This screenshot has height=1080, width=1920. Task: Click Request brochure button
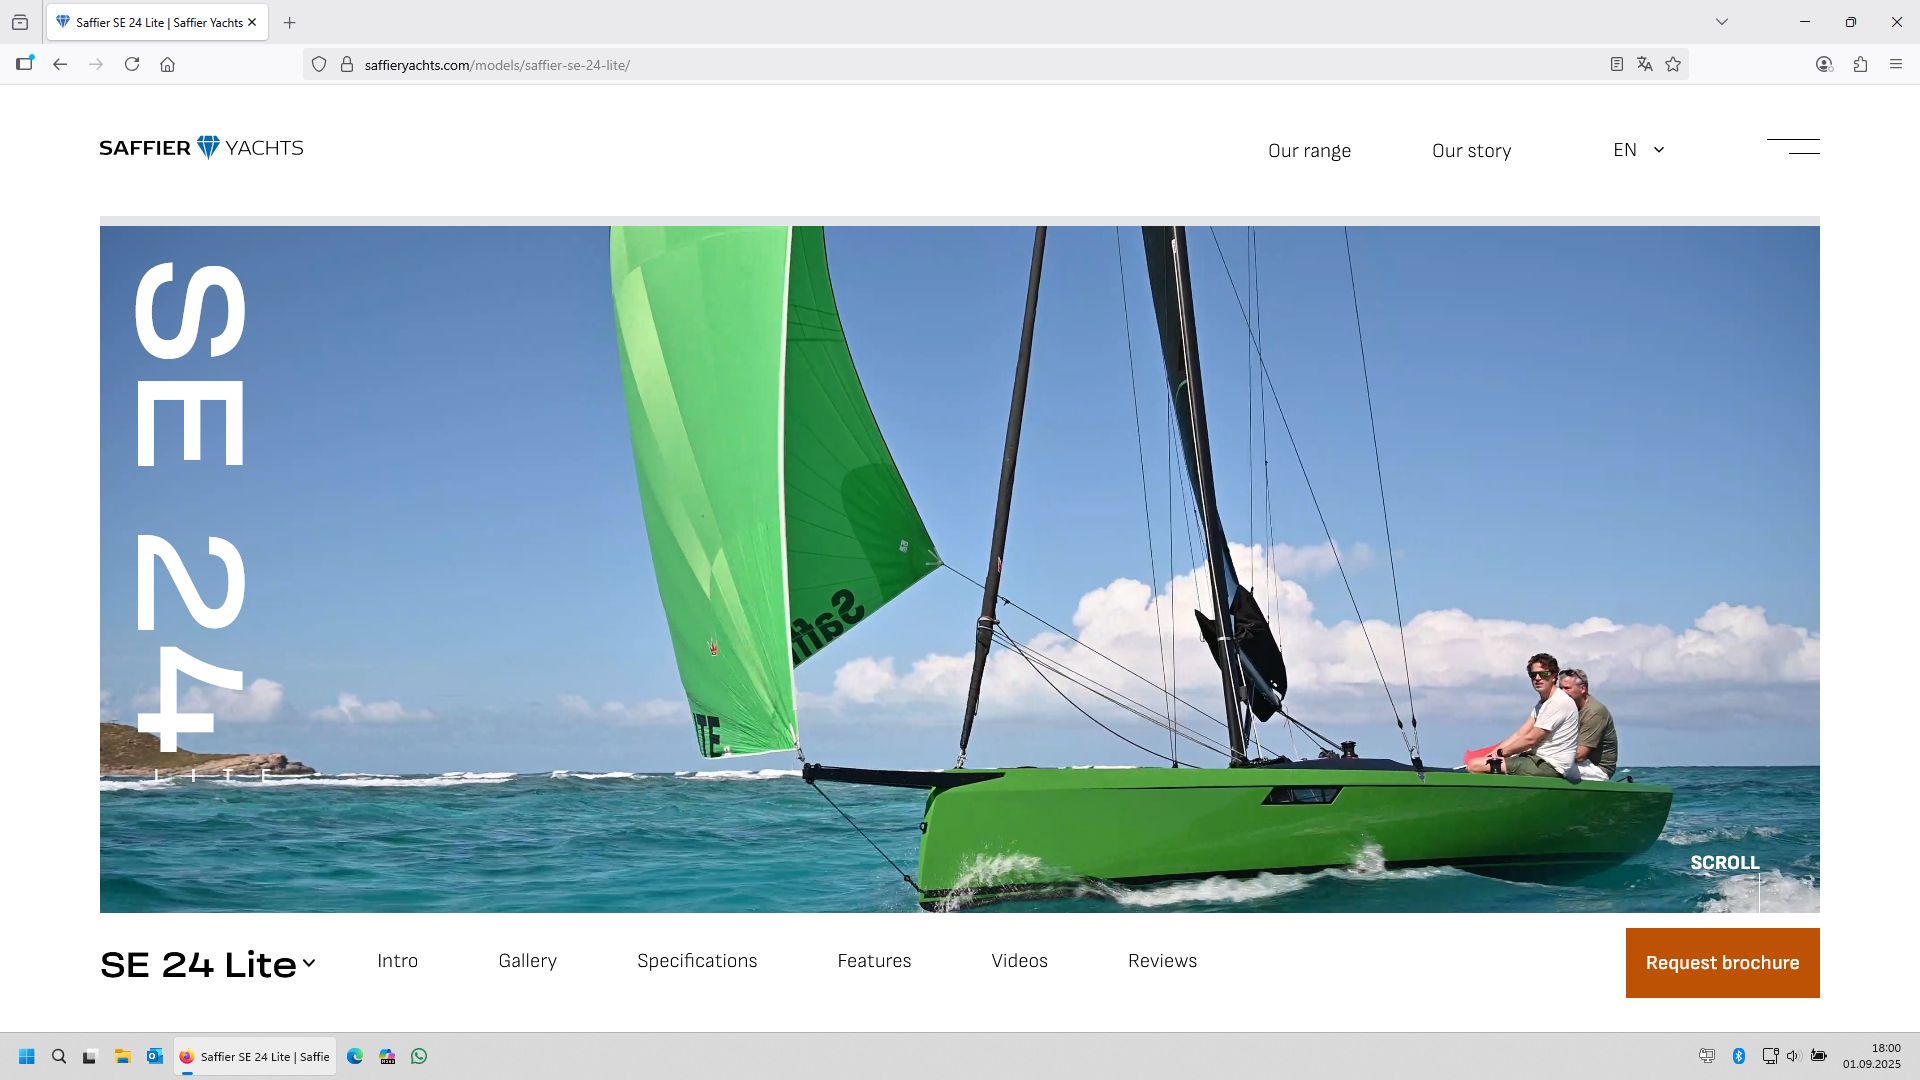(1722, 963)
